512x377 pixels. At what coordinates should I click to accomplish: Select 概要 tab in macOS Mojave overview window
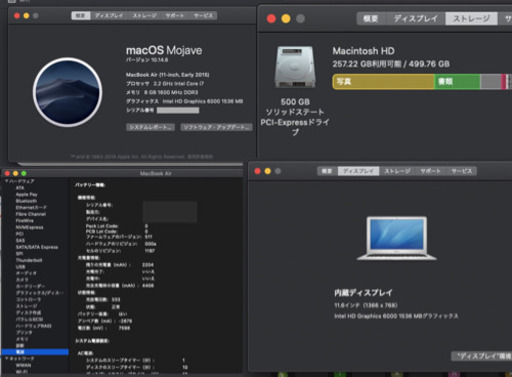(x=81, y=15)
